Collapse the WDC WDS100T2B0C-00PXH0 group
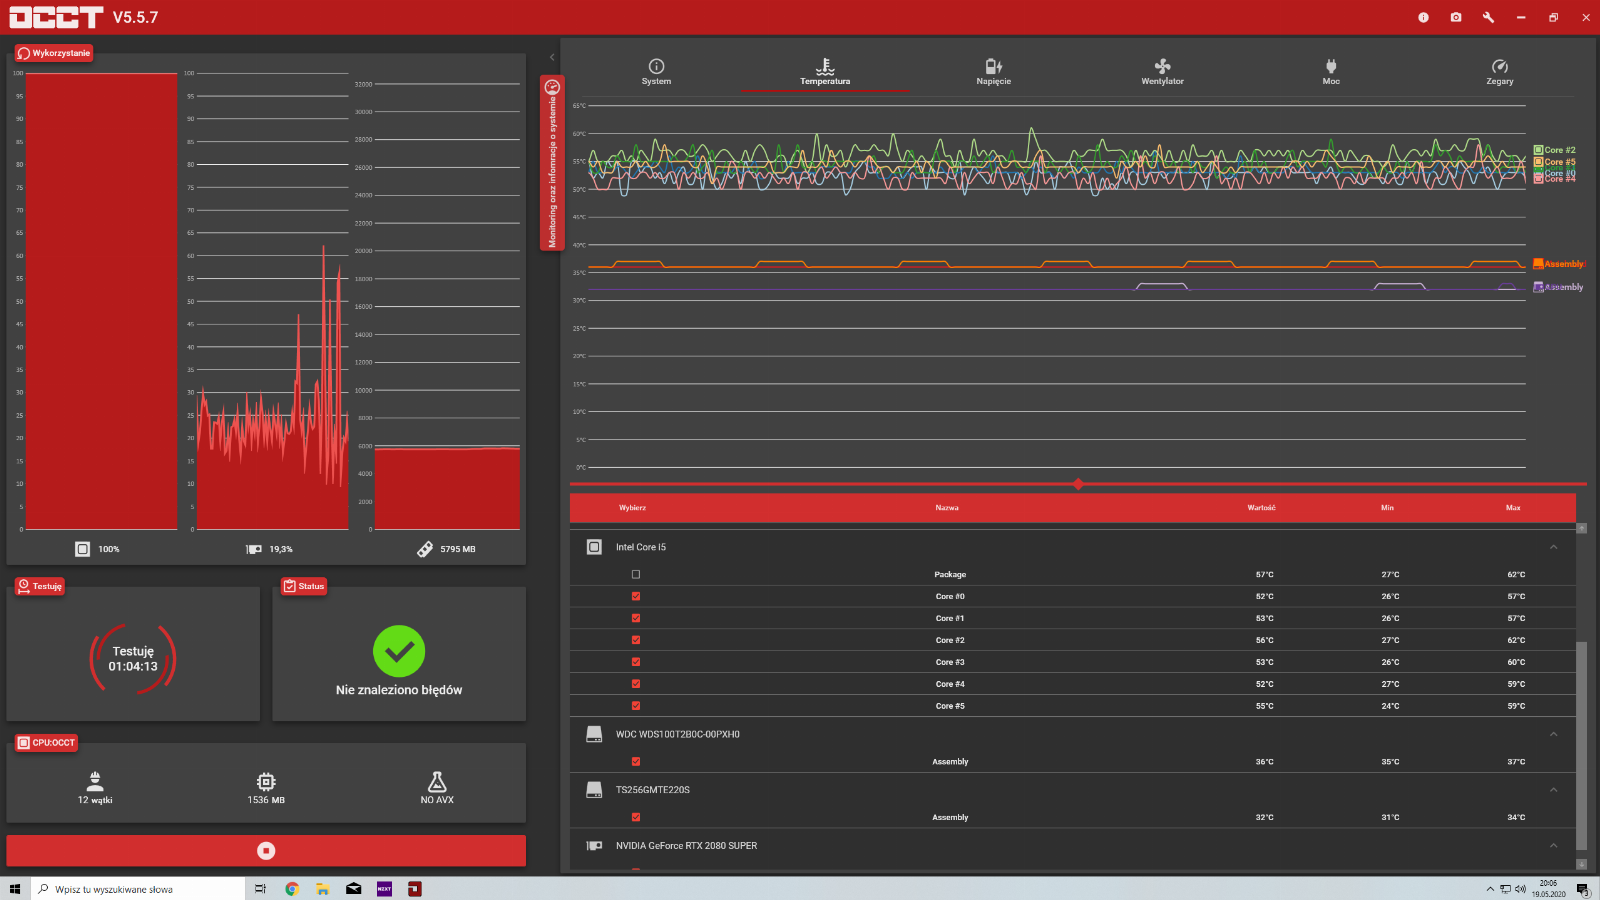Viewport: 1600px width, 900px height. click(1553, 734)
